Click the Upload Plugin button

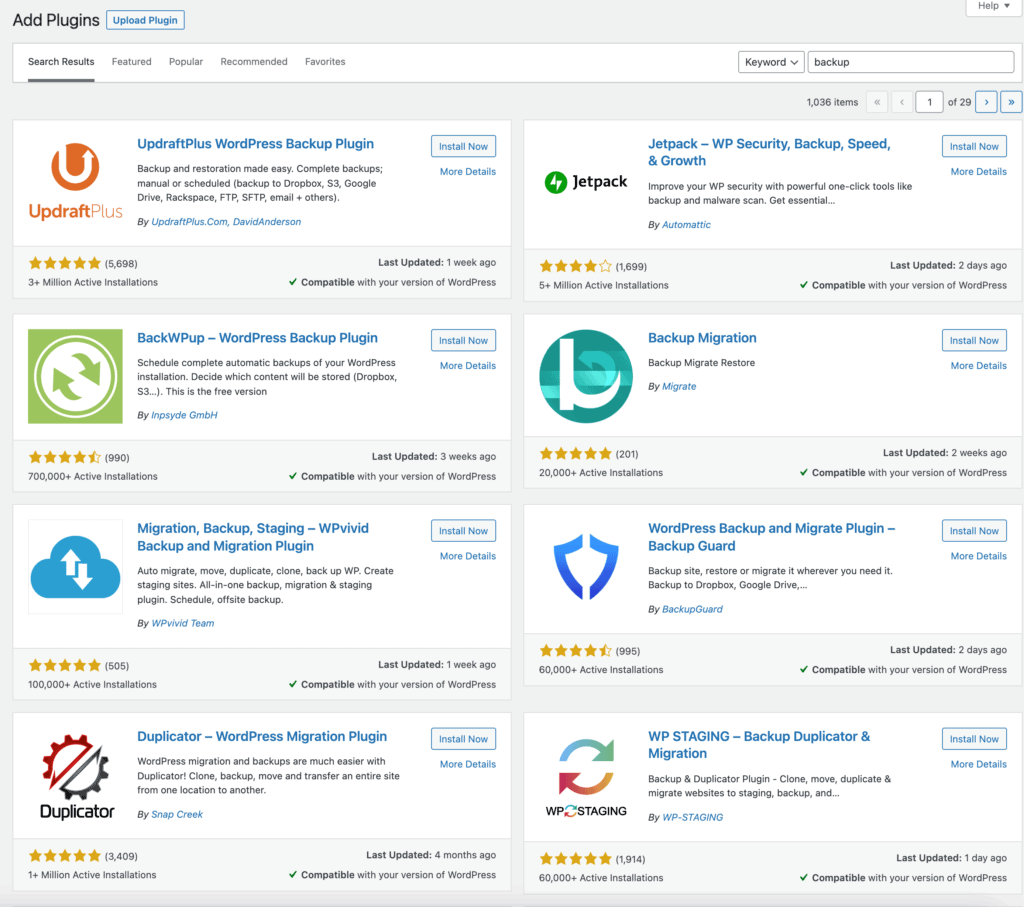coord(145,20)
